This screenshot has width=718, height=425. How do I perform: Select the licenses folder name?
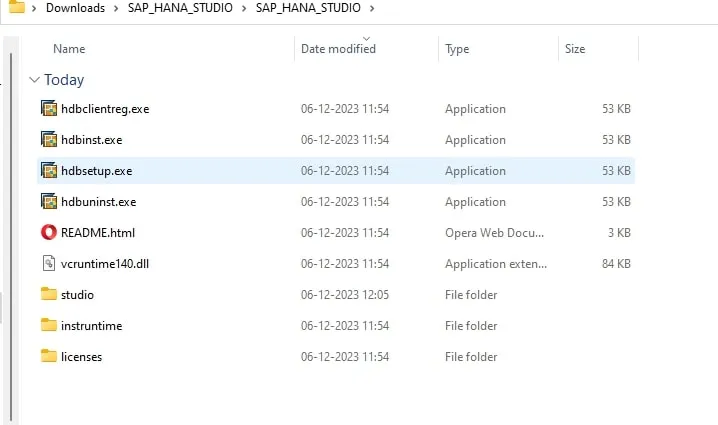(x=82, y=357)
